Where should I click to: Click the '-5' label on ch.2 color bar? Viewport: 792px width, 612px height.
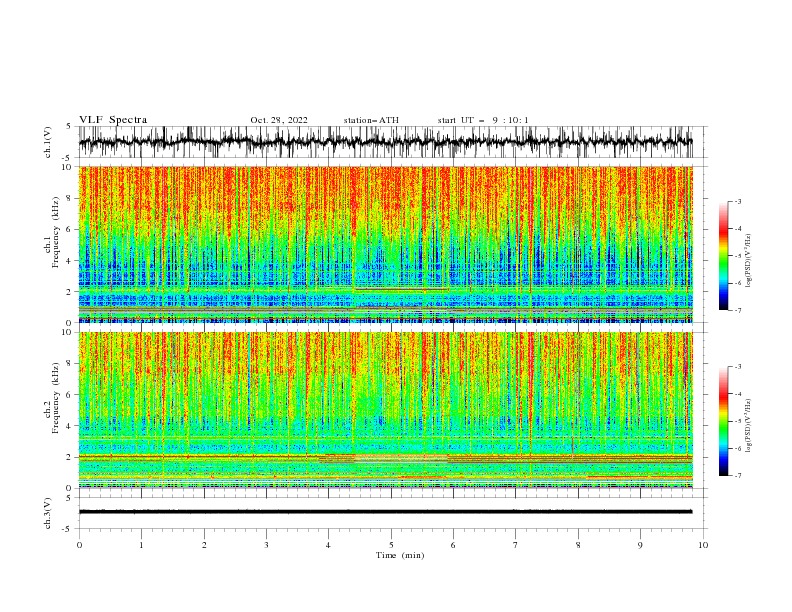[x=738, y=421]
